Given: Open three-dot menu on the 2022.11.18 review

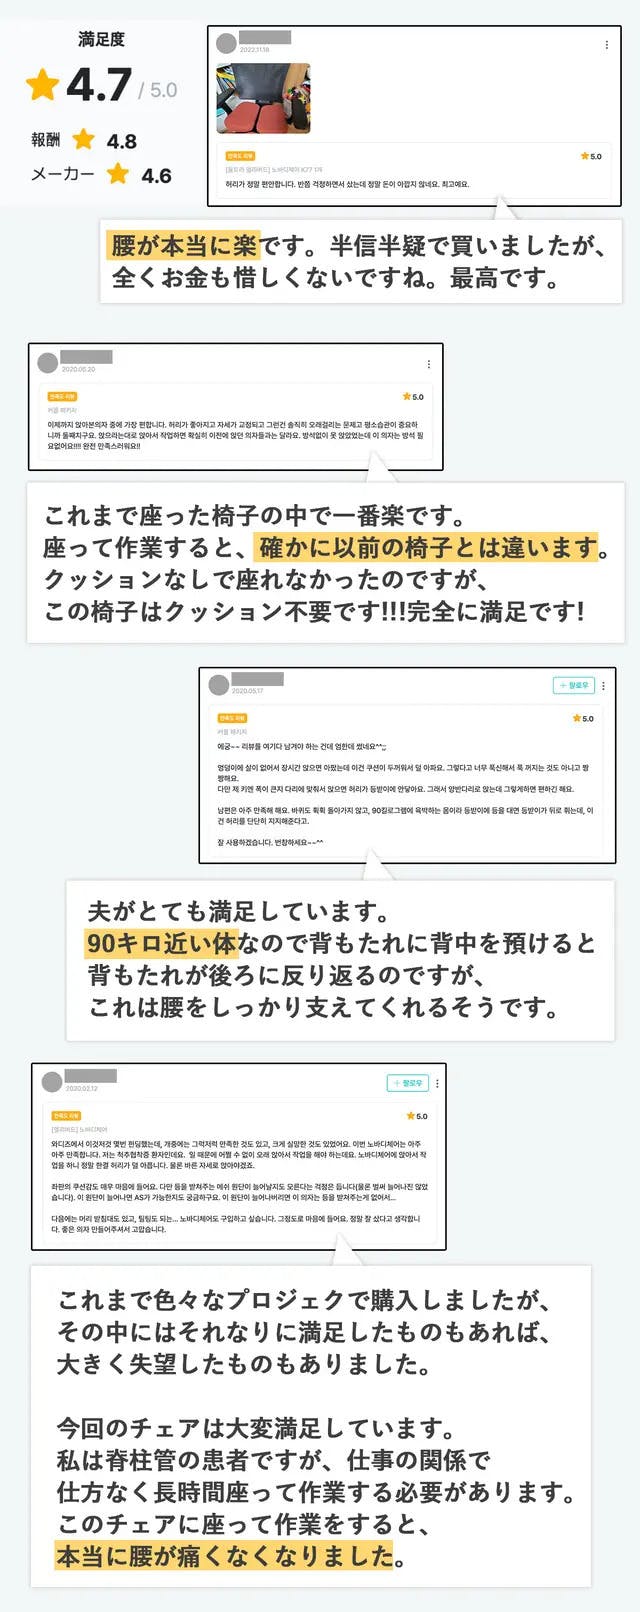Looking at the screenshot, I should 607,45.
